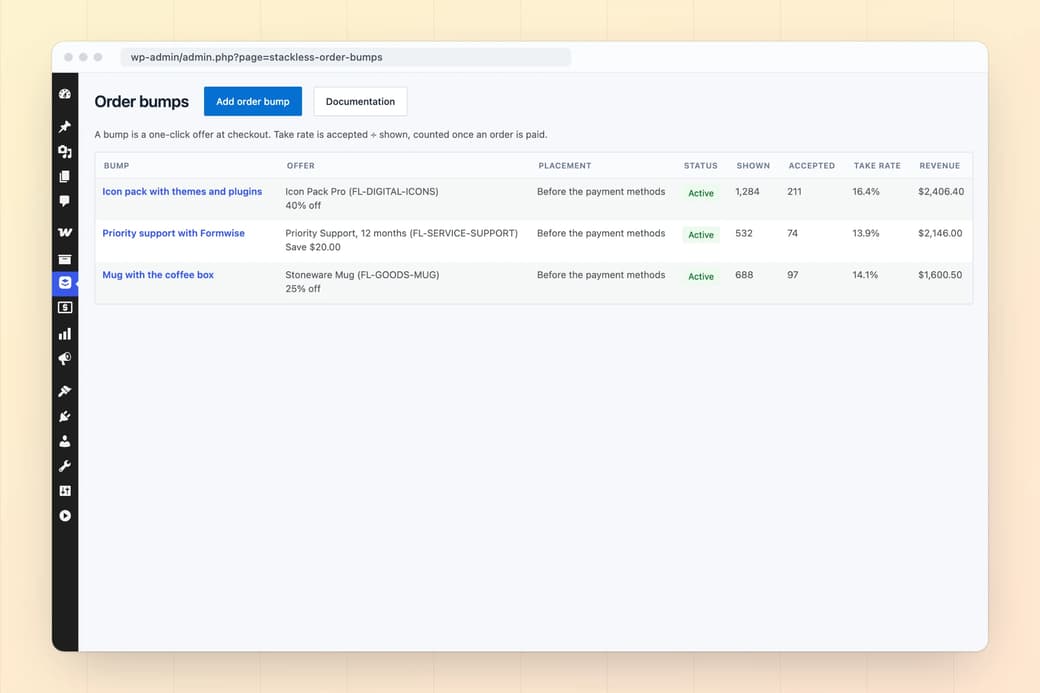Screen dimensions: 1040x693
Task: Open the Mug with the coffee box bump
Action: (158, 275)
